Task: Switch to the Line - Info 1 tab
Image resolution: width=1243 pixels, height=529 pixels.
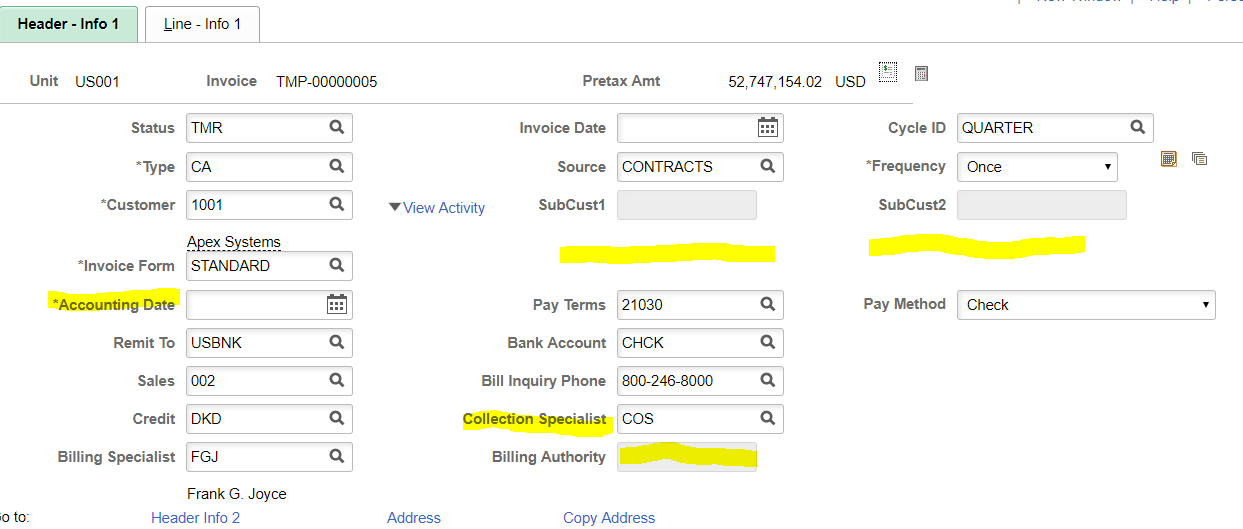Action: click(203, 24)
